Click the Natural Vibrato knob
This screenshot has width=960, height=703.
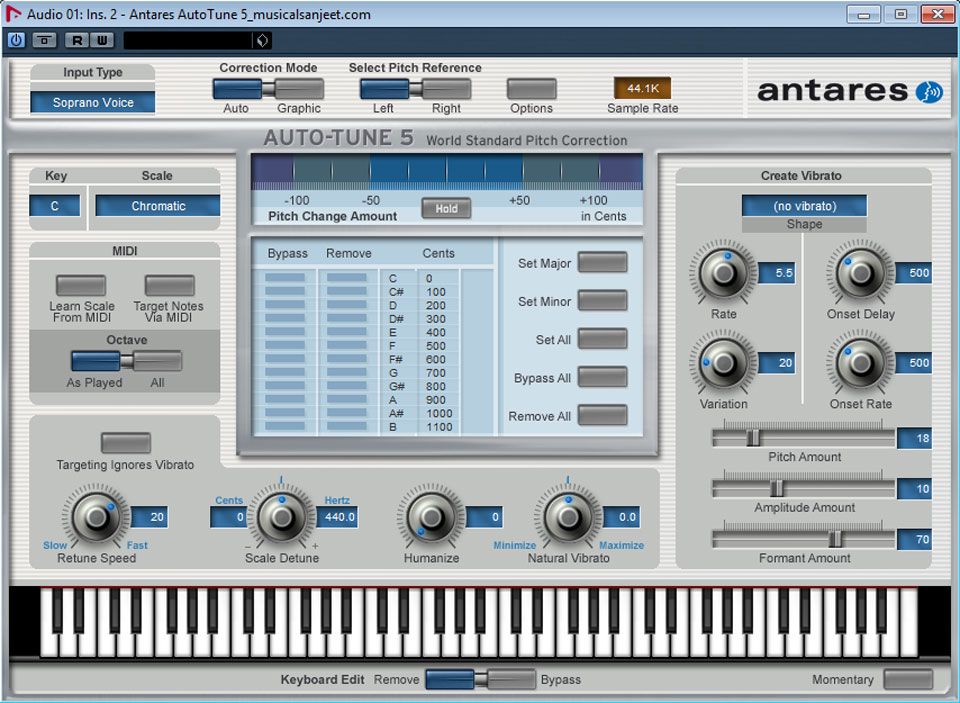click(x=568, y=517)
